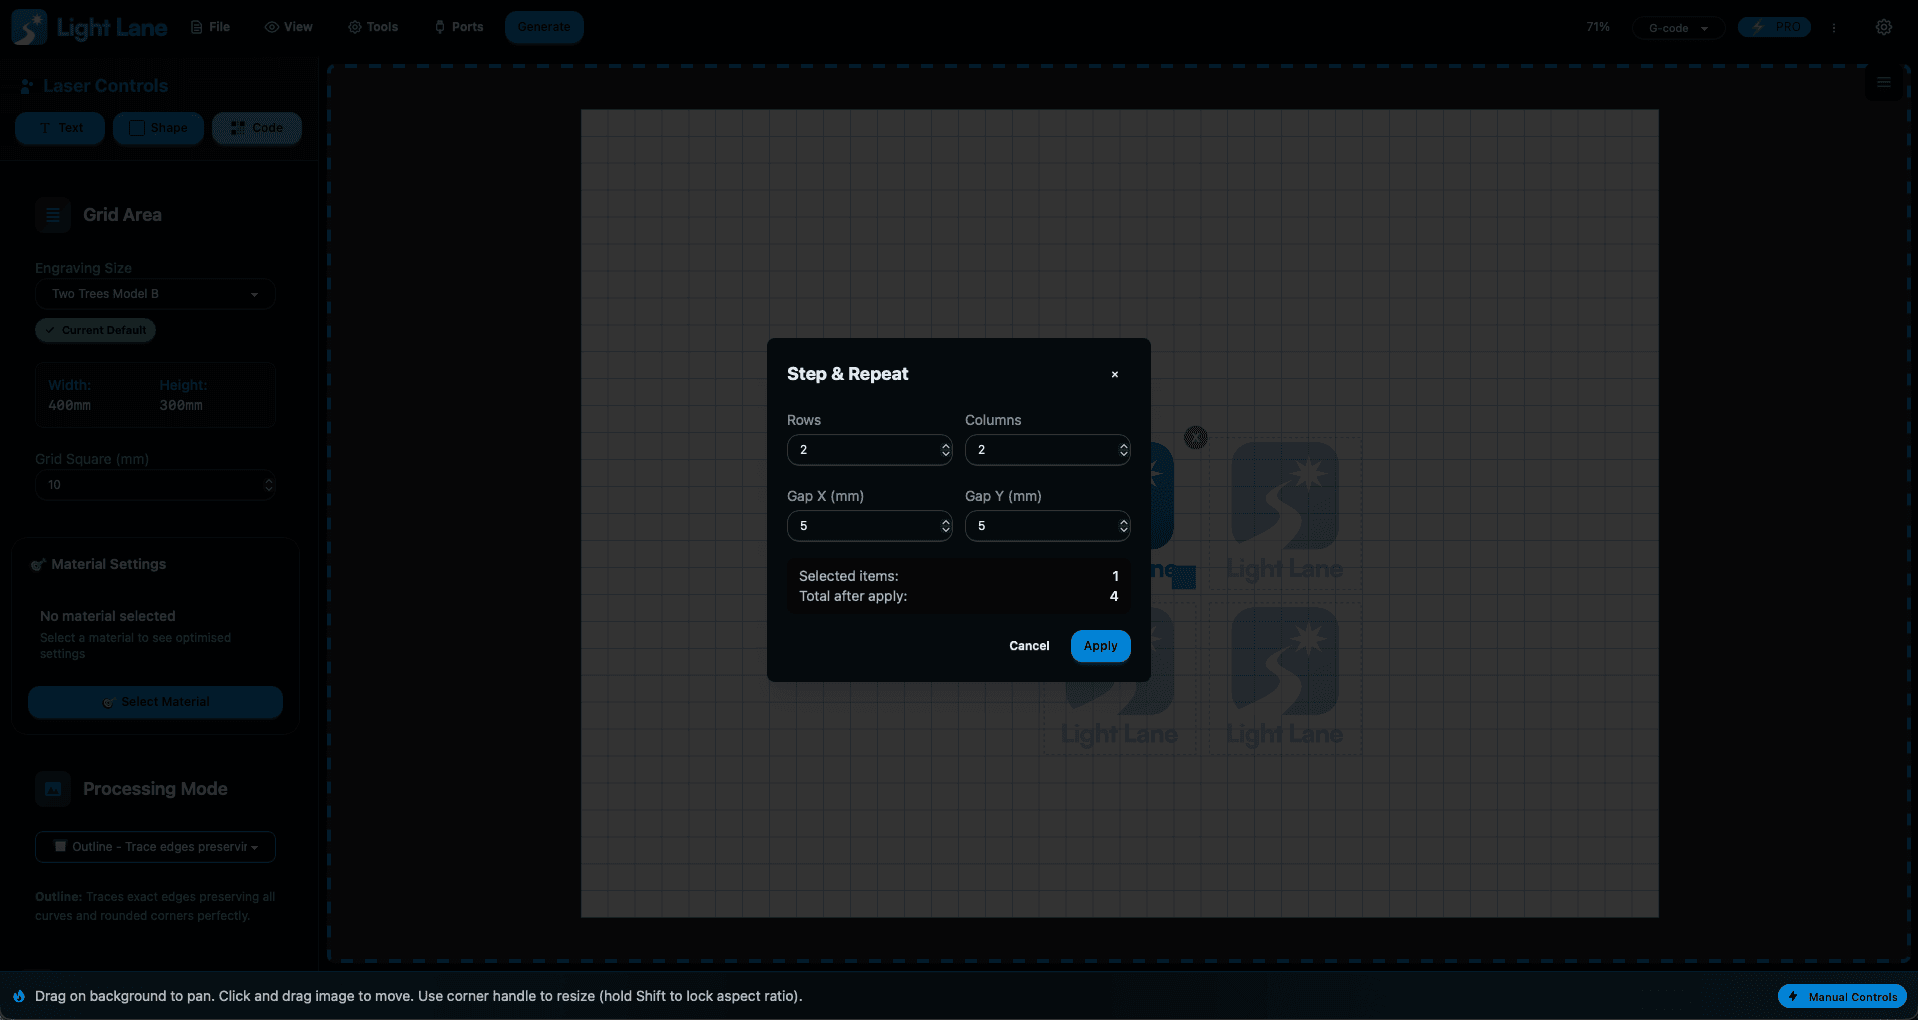Open the Tools gear icon in top bar
The width and height of the screenshot is (1918, 1020).
pos(352,27)
